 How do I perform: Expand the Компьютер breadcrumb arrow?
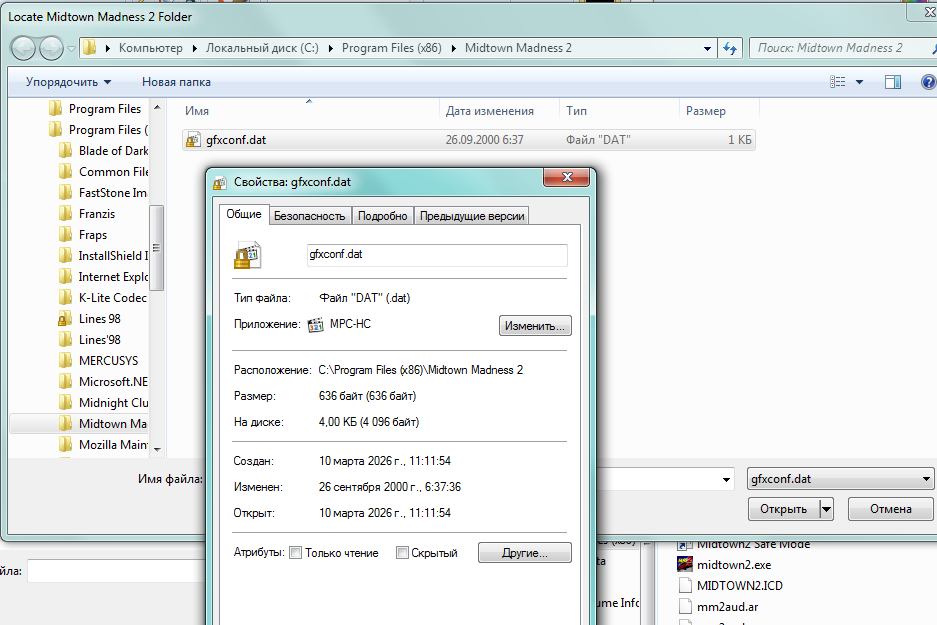point(195,48)
